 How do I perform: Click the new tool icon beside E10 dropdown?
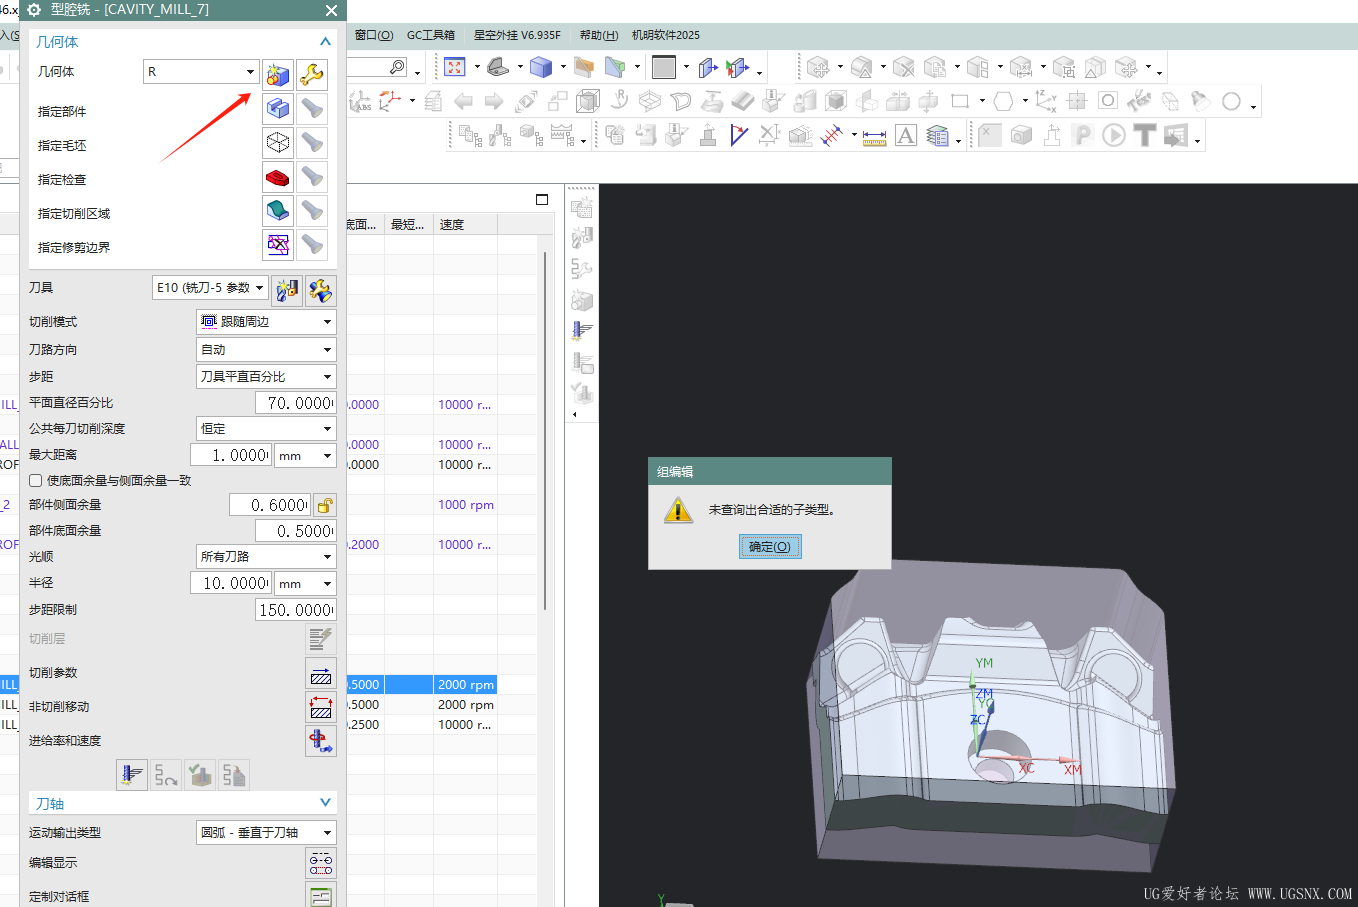287,290
